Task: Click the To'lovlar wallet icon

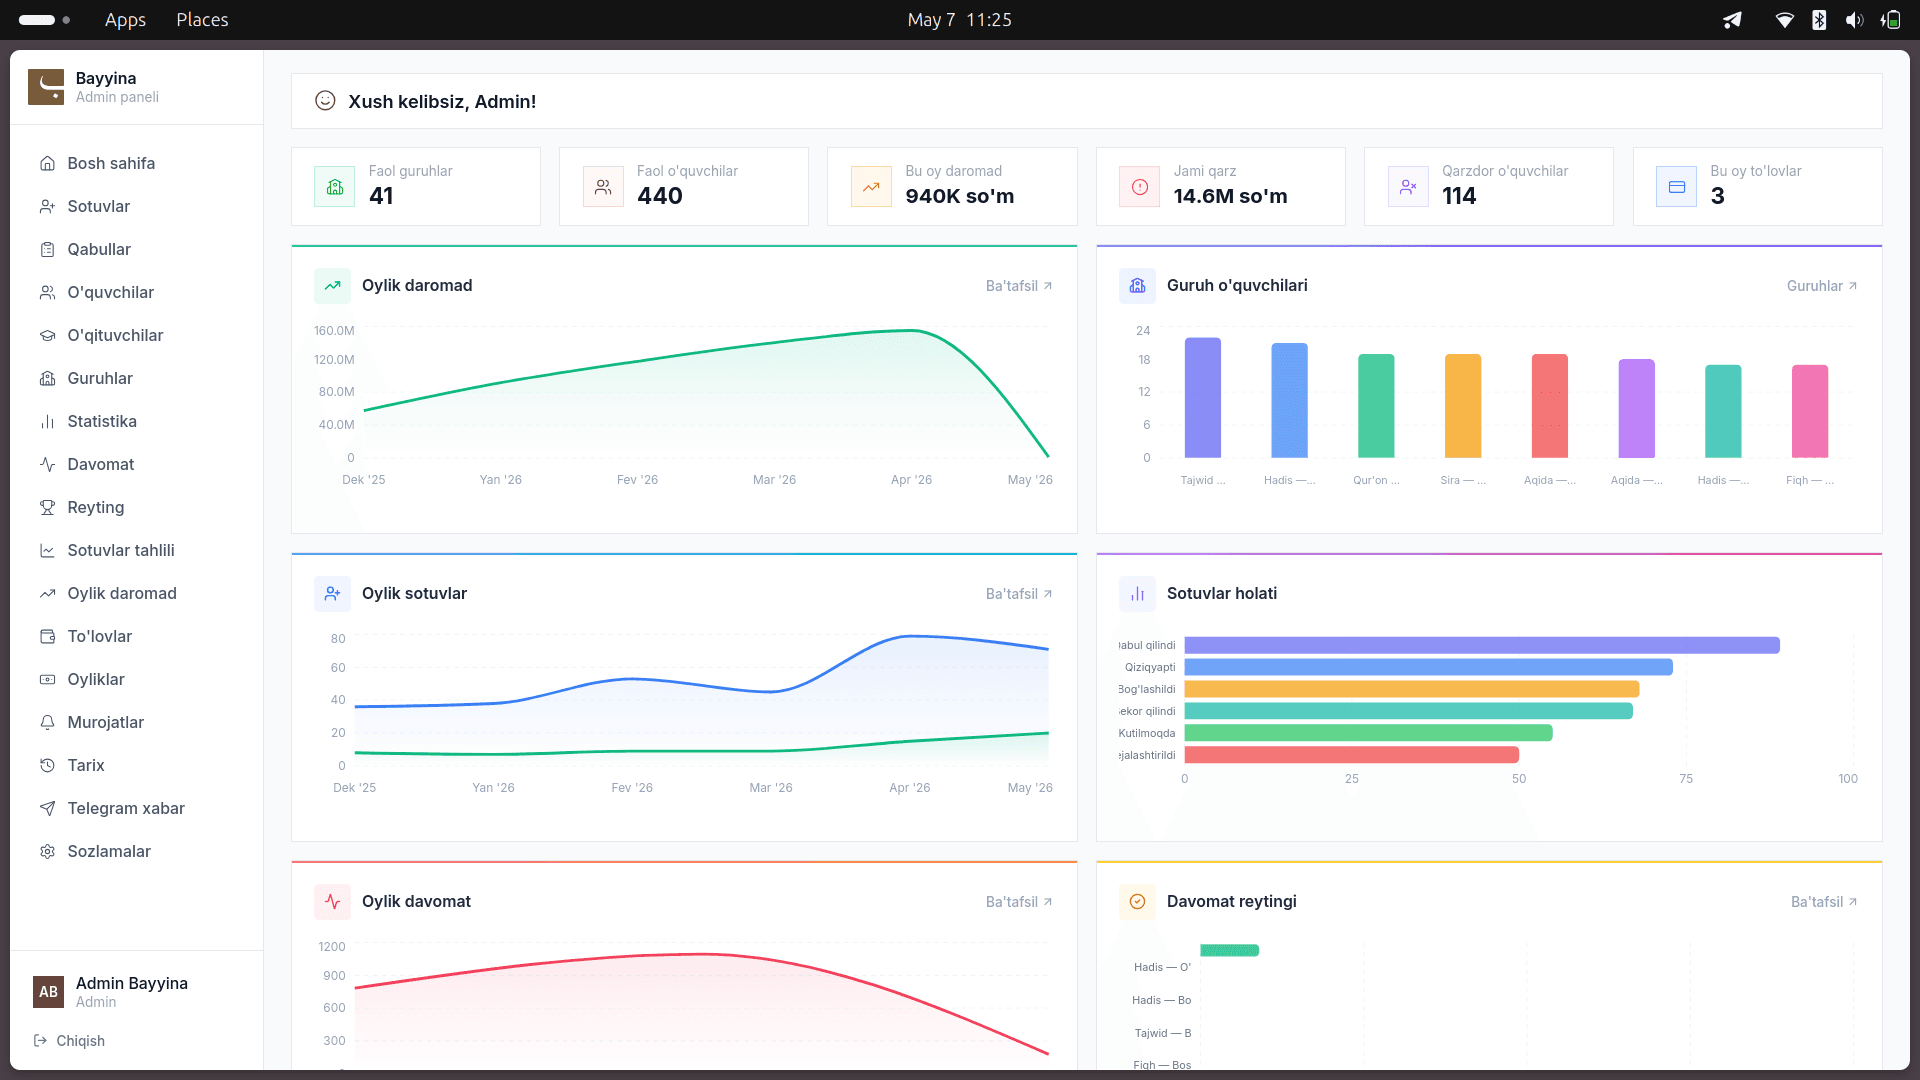Action: tap(47, 636)
